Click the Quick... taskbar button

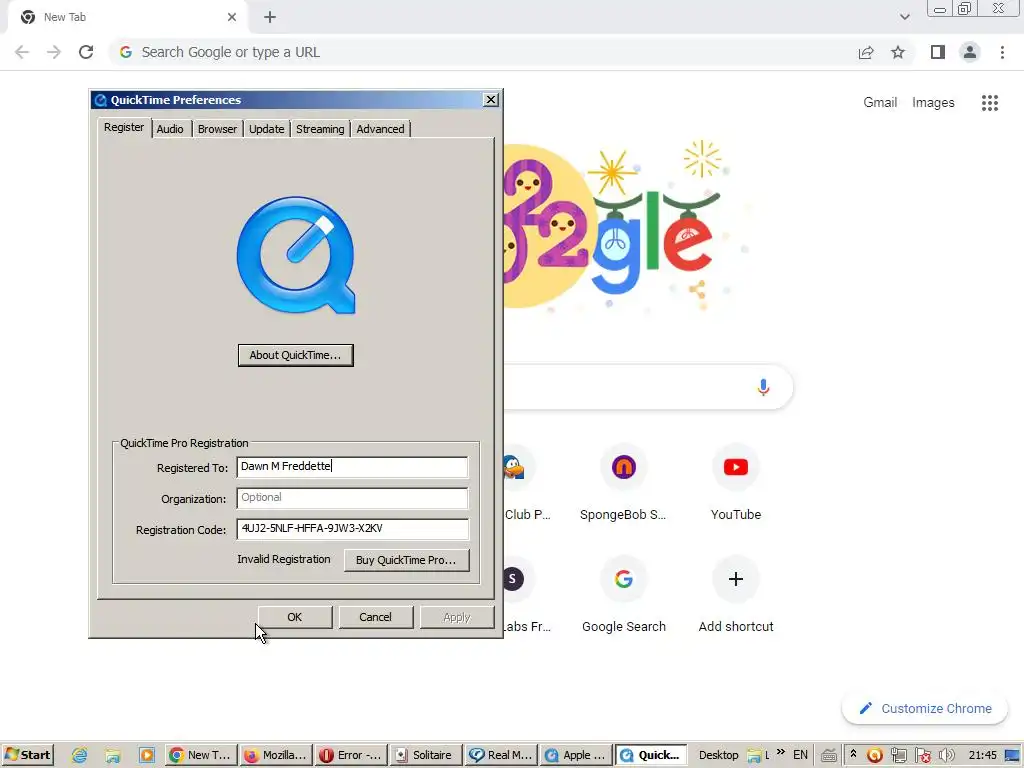(650, 755)
